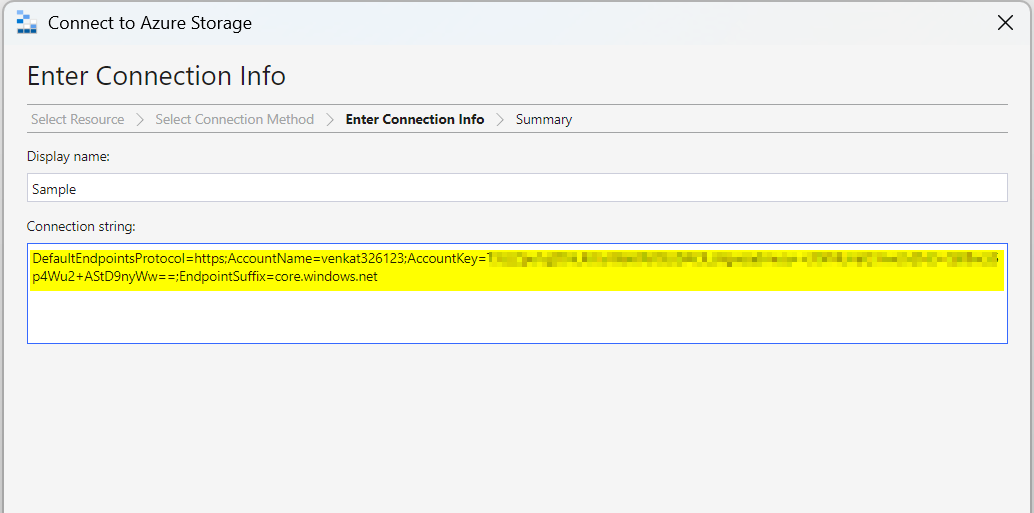Click the Azure Storage Explorer title icon

[x=26, y=22]
